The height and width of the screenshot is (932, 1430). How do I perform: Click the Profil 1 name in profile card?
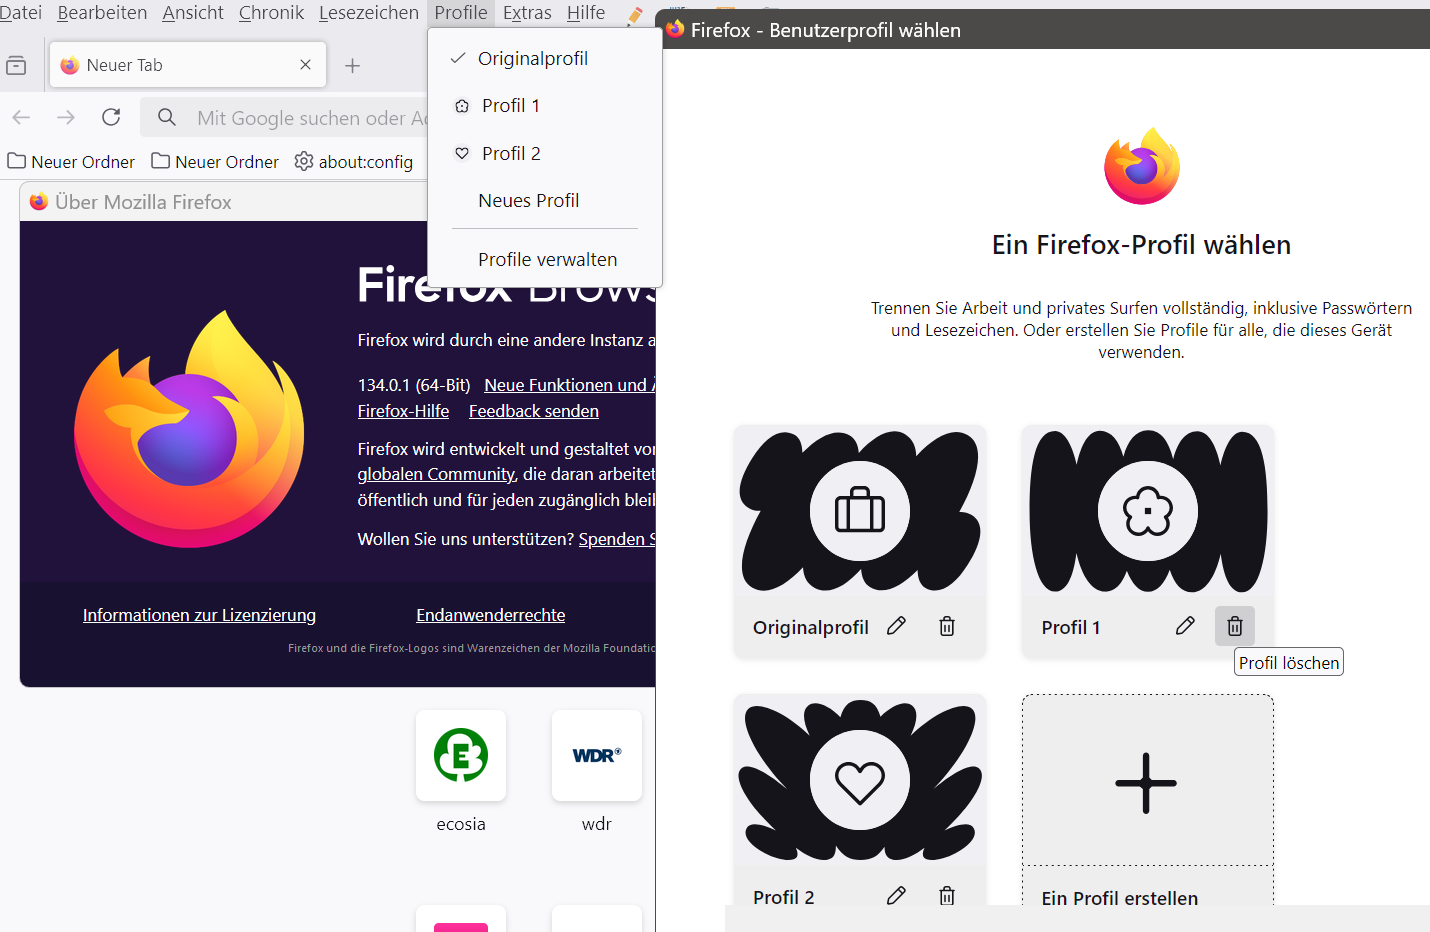pos(1070,627)
